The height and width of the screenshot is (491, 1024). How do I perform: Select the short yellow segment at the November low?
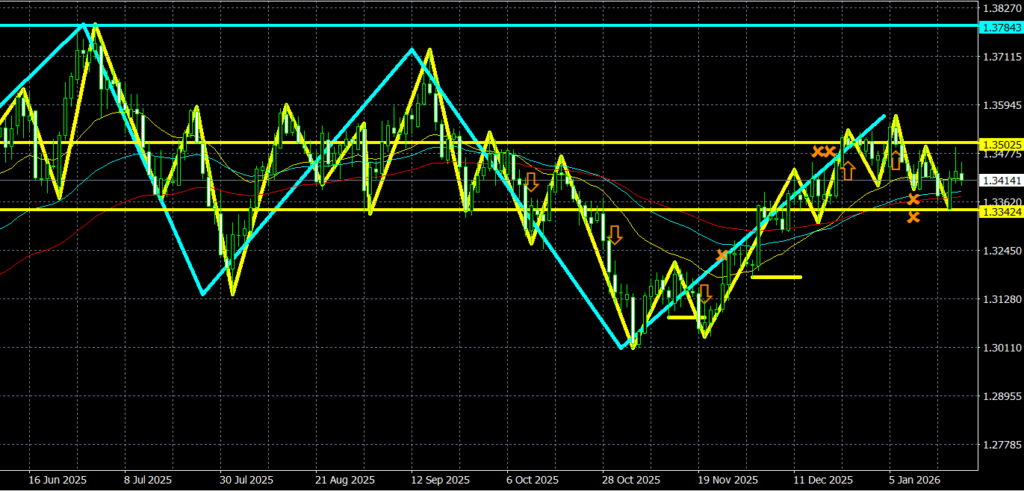pos(683,317)
